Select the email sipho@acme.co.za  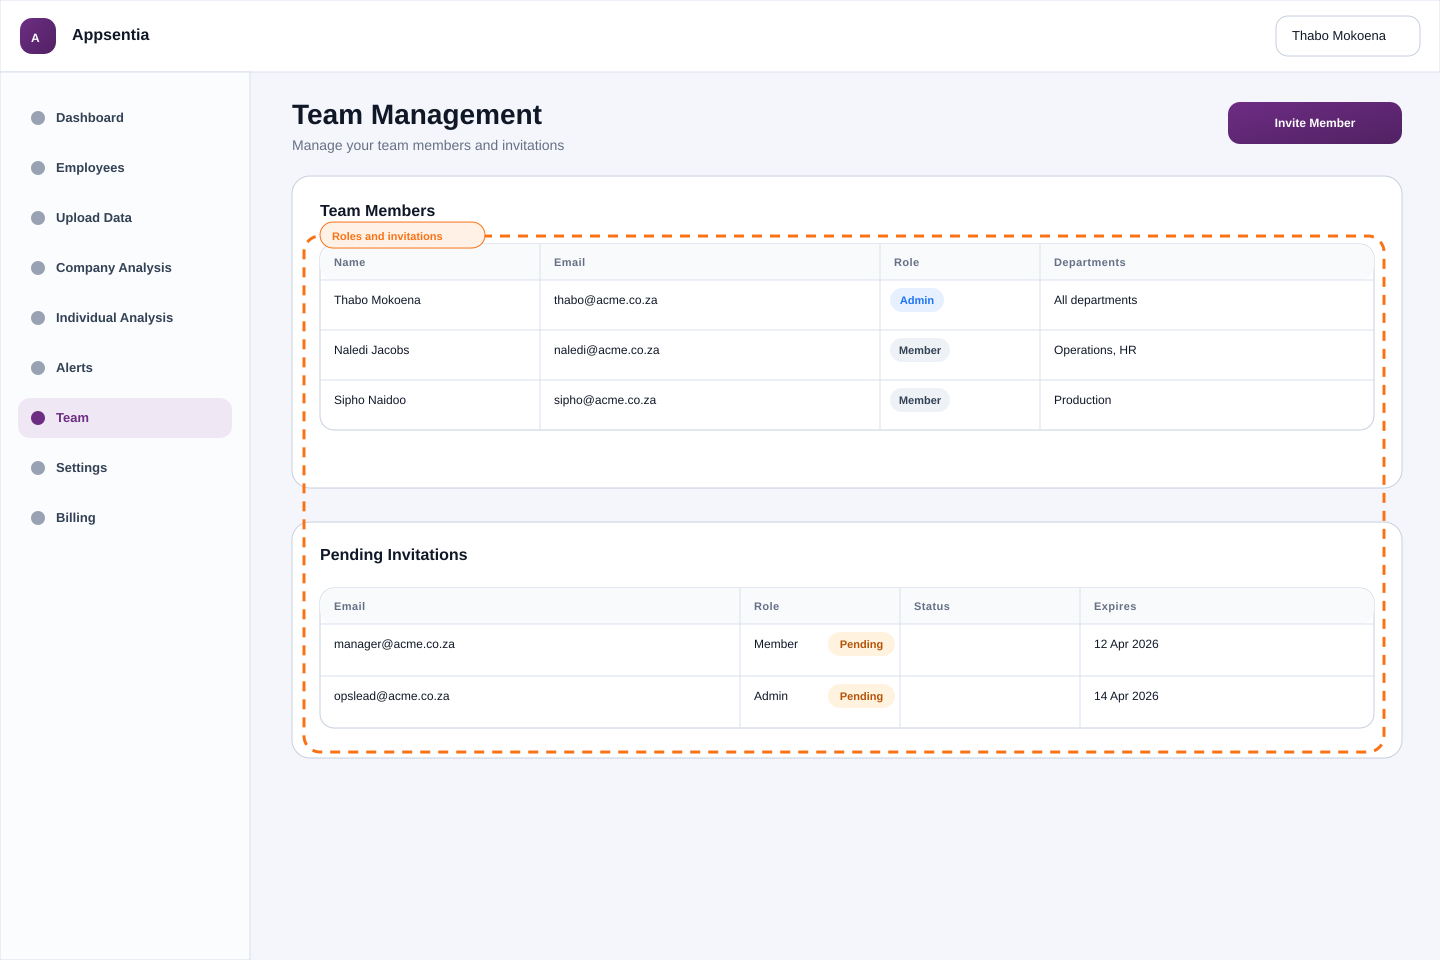pos(605,400)
